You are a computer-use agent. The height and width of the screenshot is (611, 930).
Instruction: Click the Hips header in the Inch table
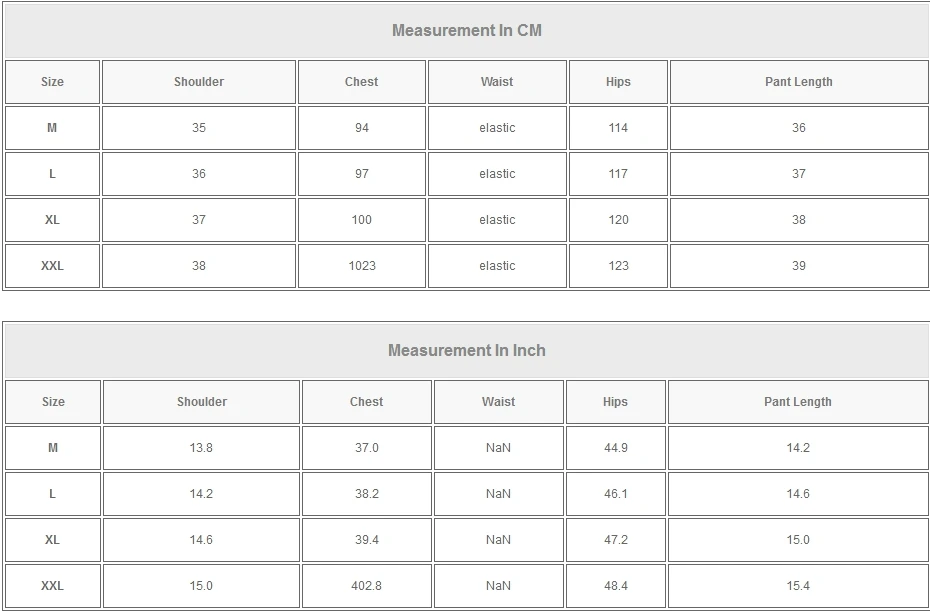coord(615,402)
